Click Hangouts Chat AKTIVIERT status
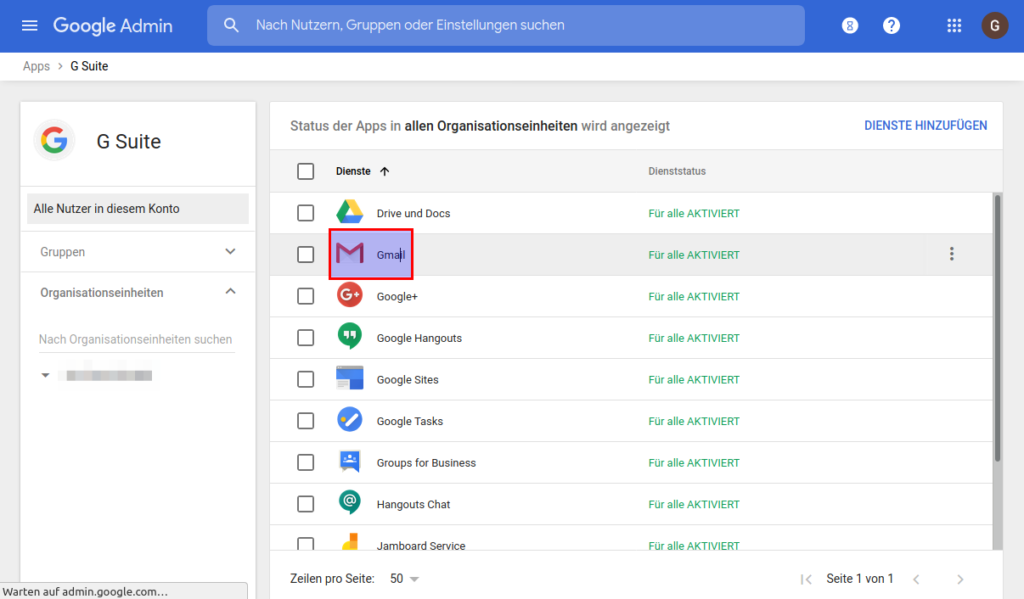The width and height of the screenshot is (1024, 599). (x=694, y=504)
